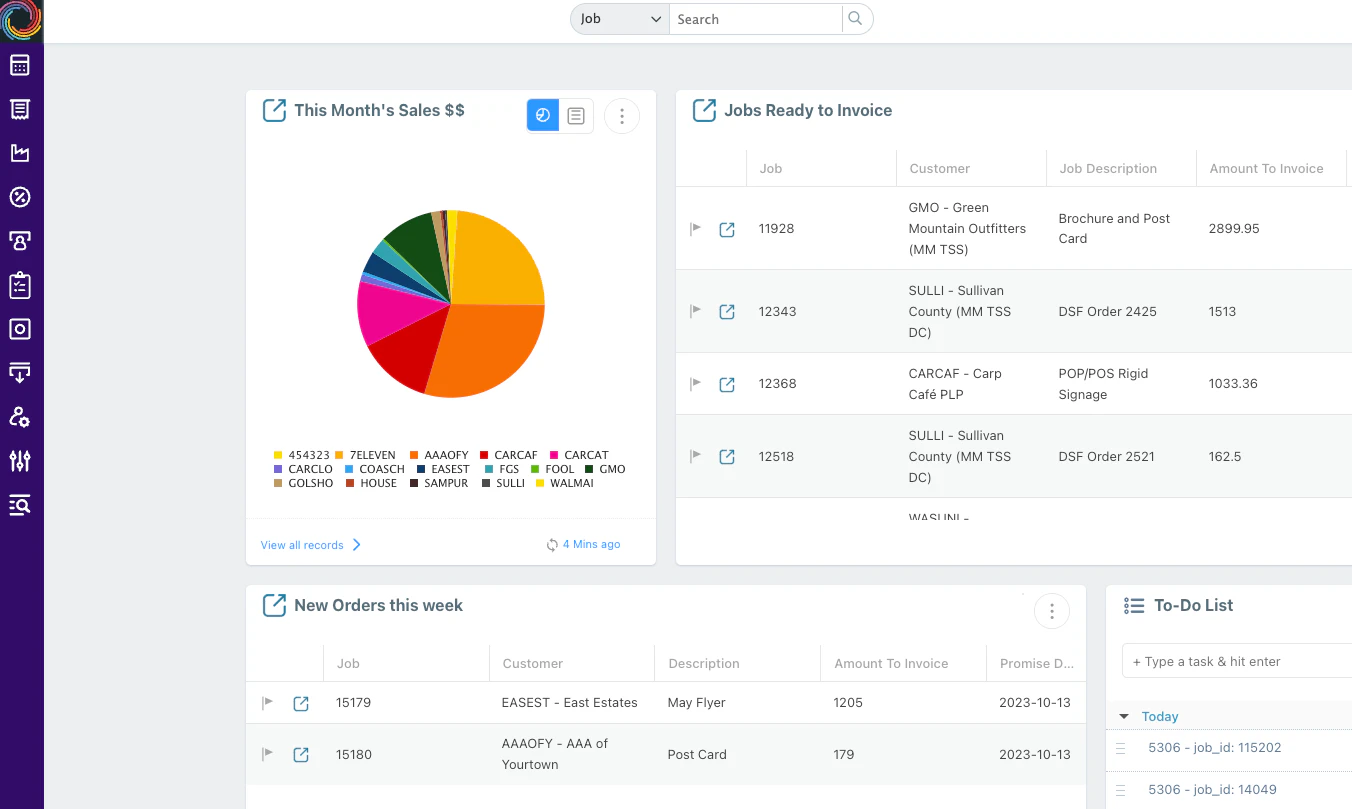The width and height of the screenshot is (1352, 809).
Task: Flag job 15179 in New Orders this week
Action: coord(267,703)
